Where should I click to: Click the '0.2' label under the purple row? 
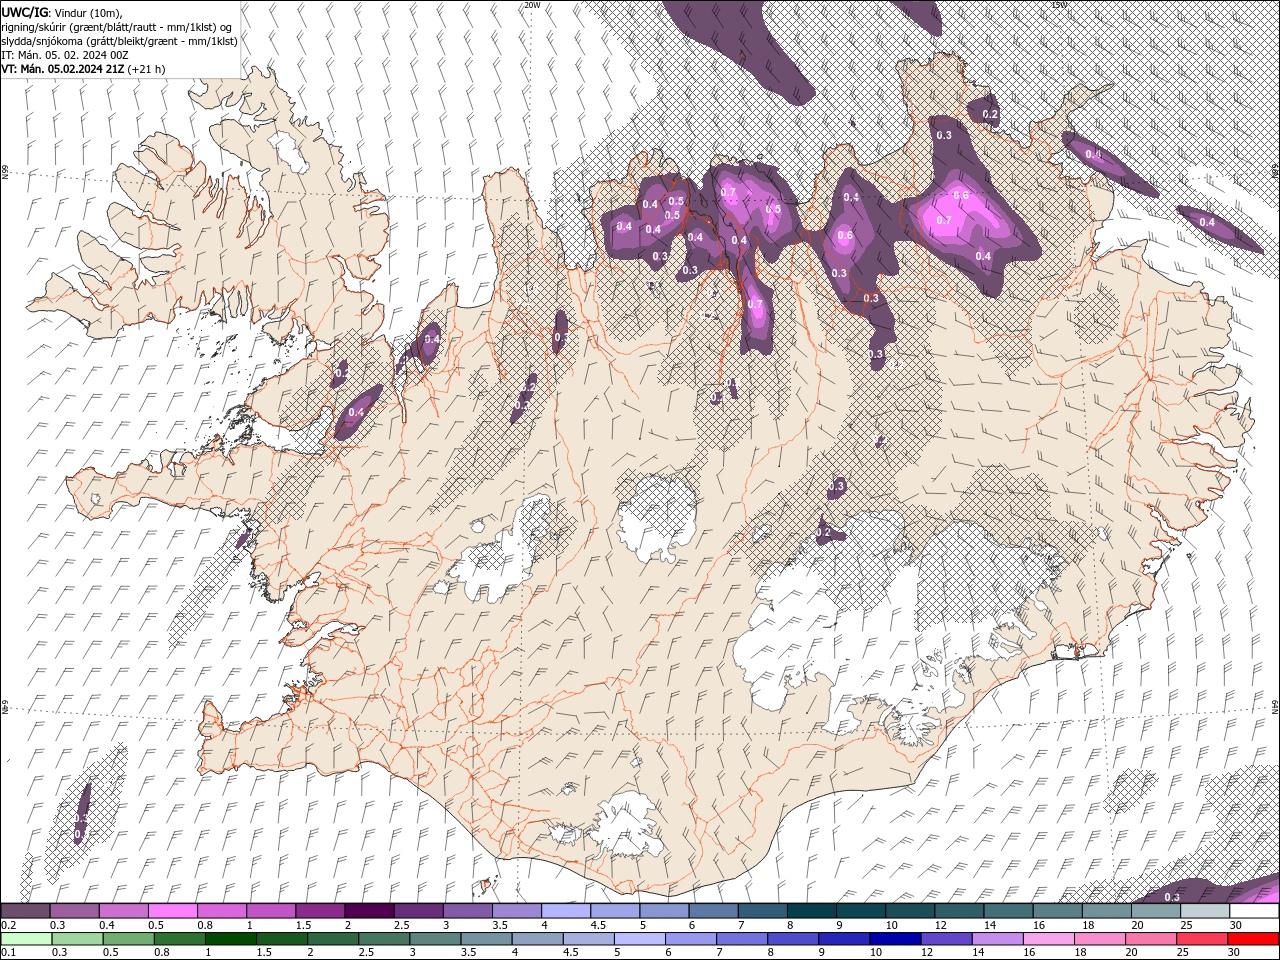tap(7, 925)
